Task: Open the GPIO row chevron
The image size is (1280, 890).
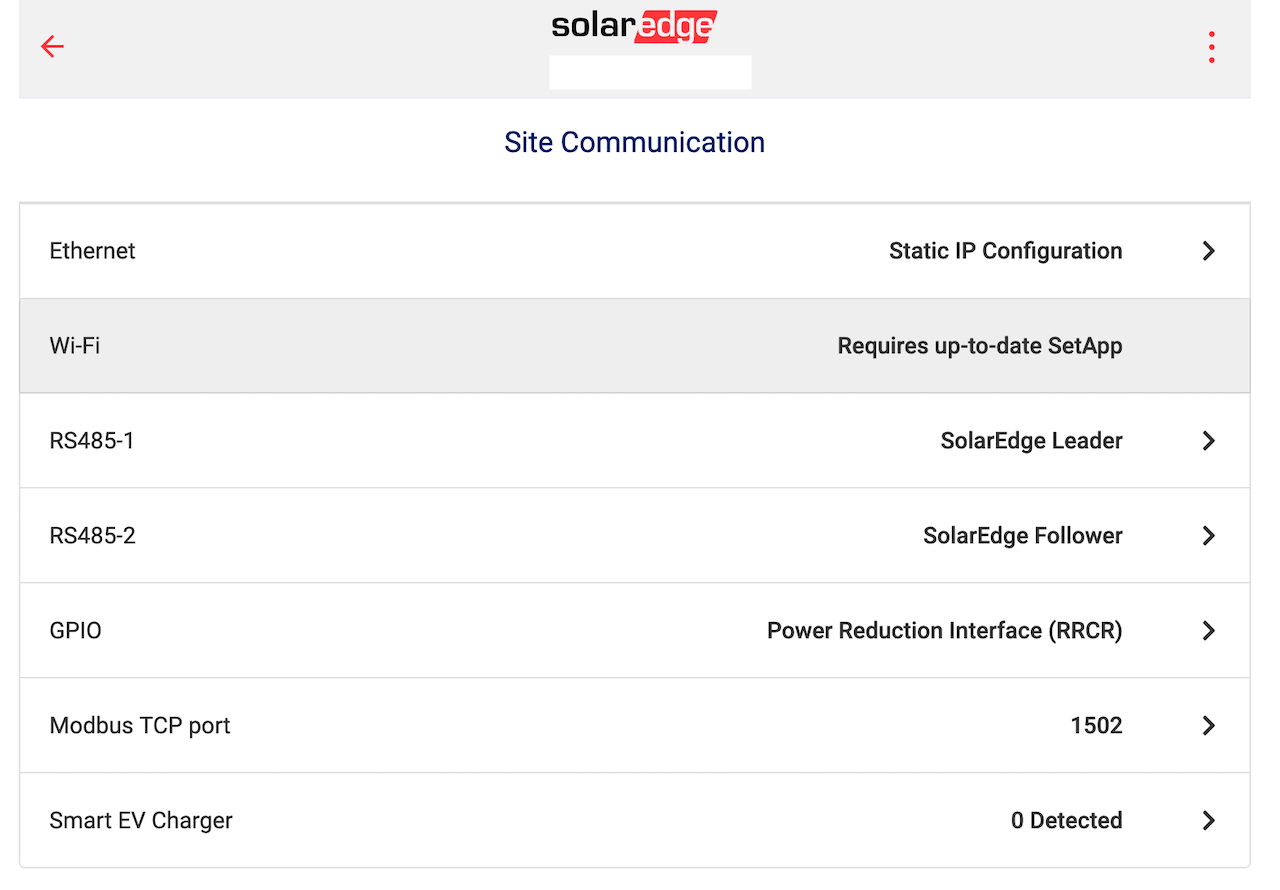Action: coord(1208,631)
